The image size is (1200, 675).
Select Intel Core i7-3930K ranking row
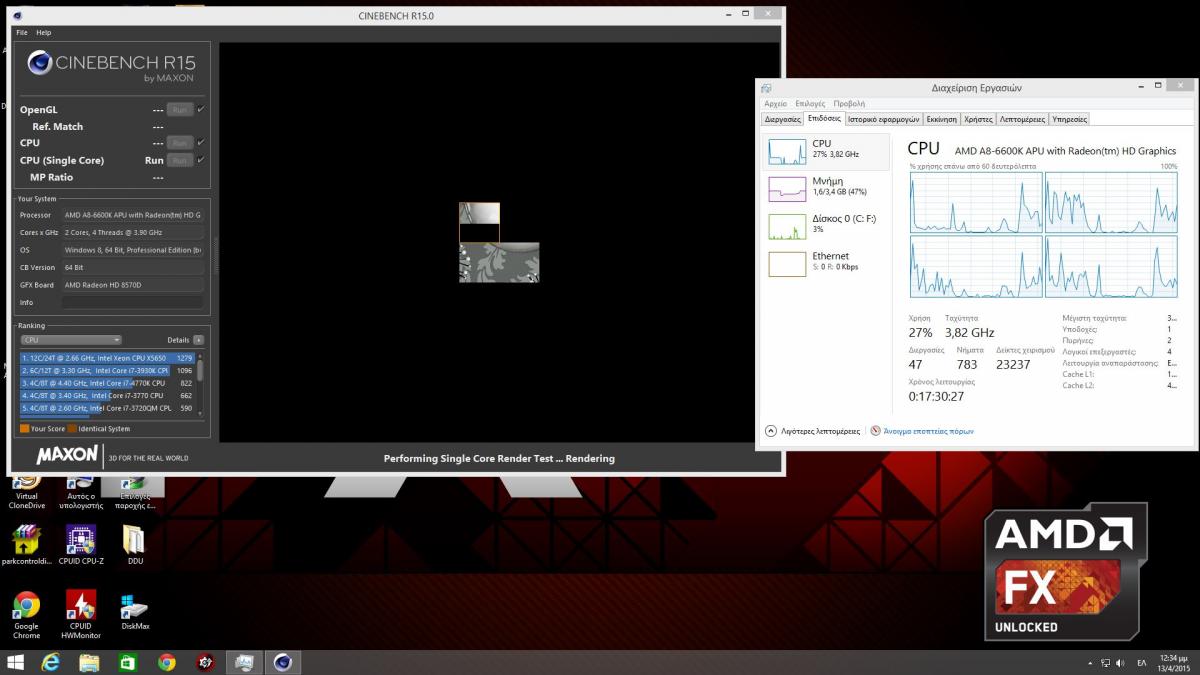coord(107,370)
